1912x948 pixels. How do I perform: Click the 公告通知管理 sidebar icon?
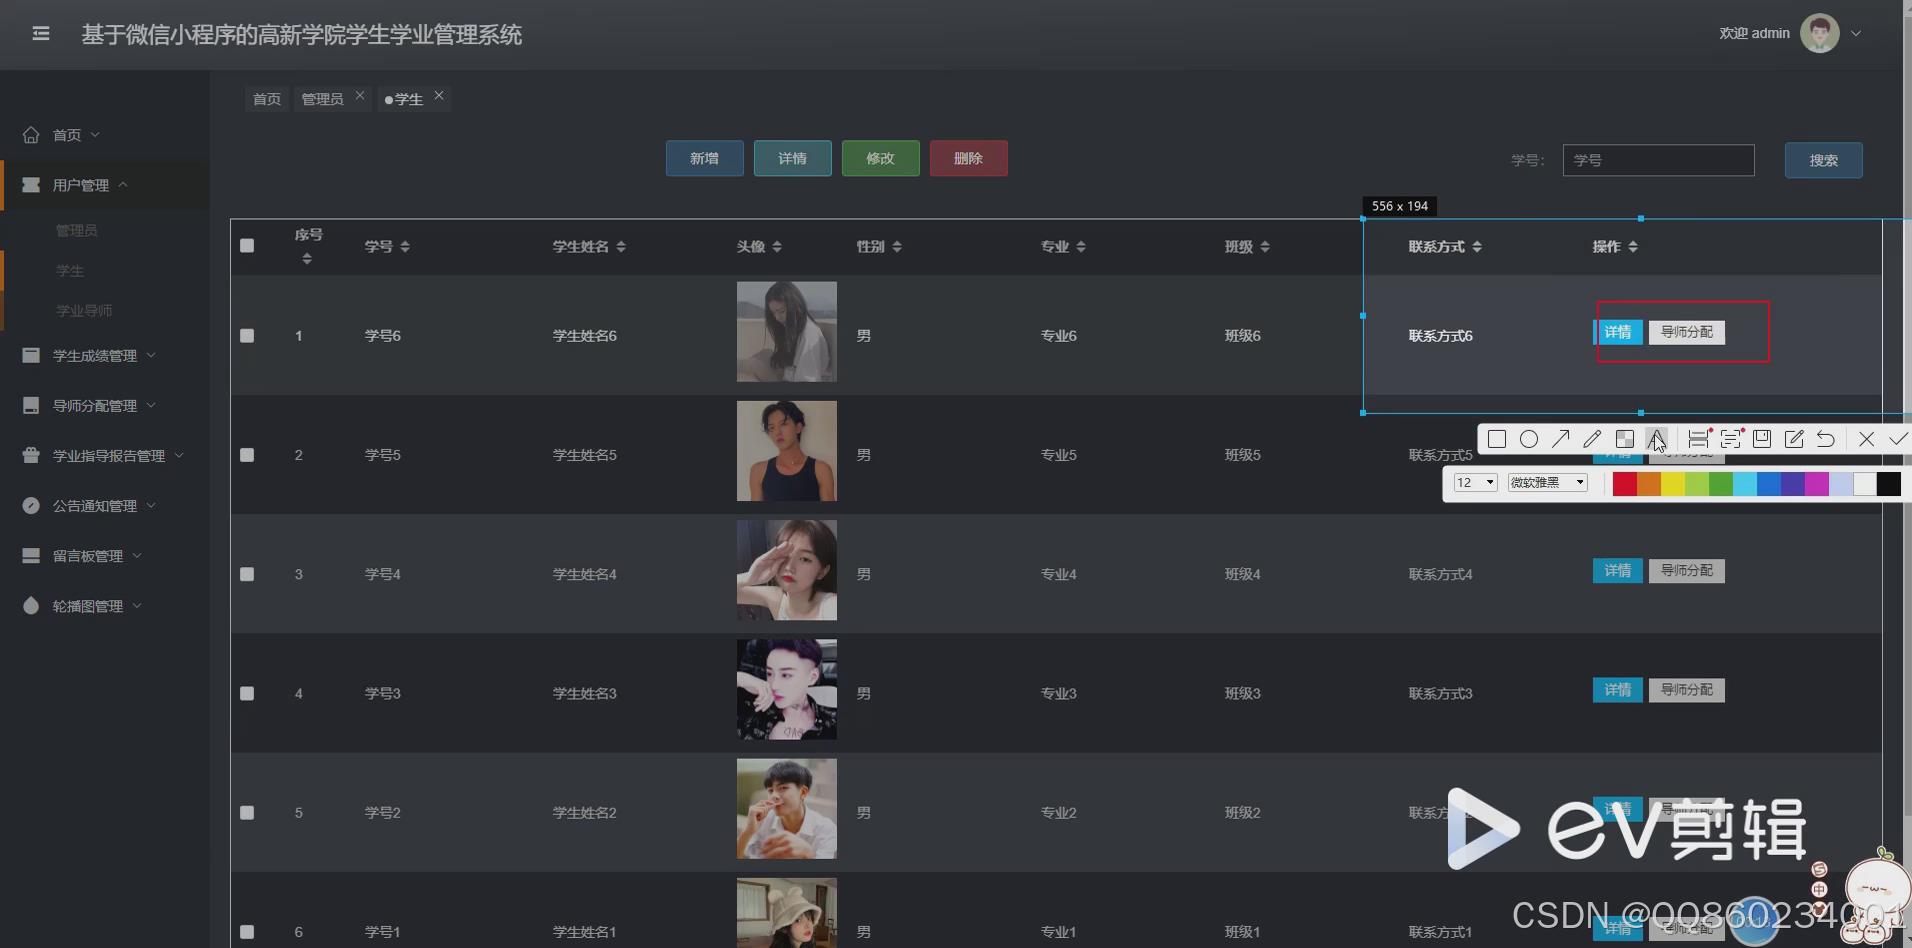point(31,505)
